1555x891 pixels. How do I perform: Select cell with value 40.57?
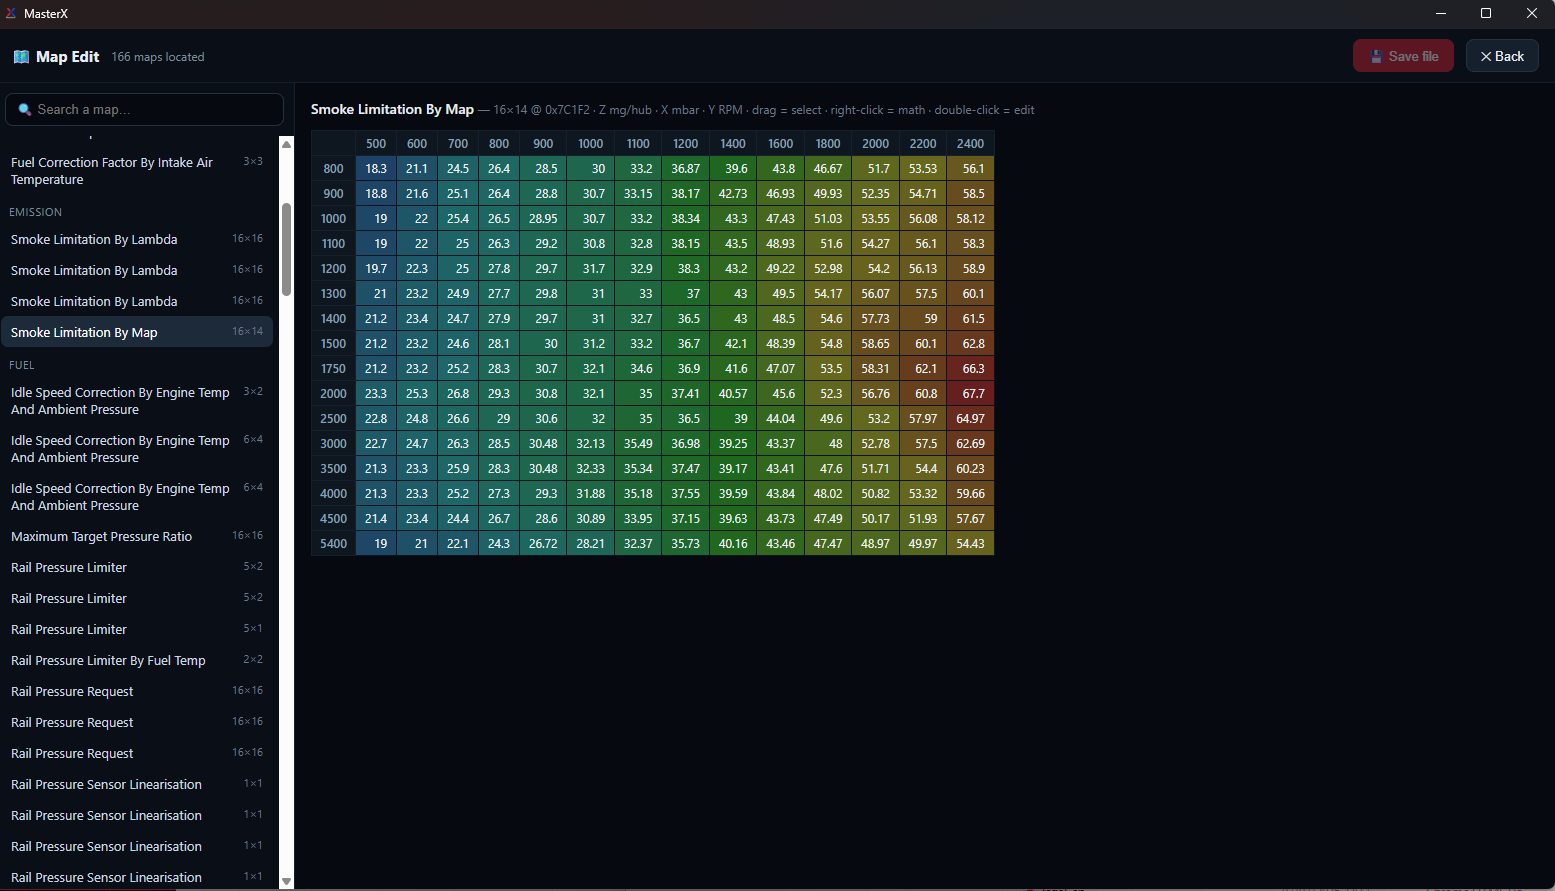tap(733, 394)
